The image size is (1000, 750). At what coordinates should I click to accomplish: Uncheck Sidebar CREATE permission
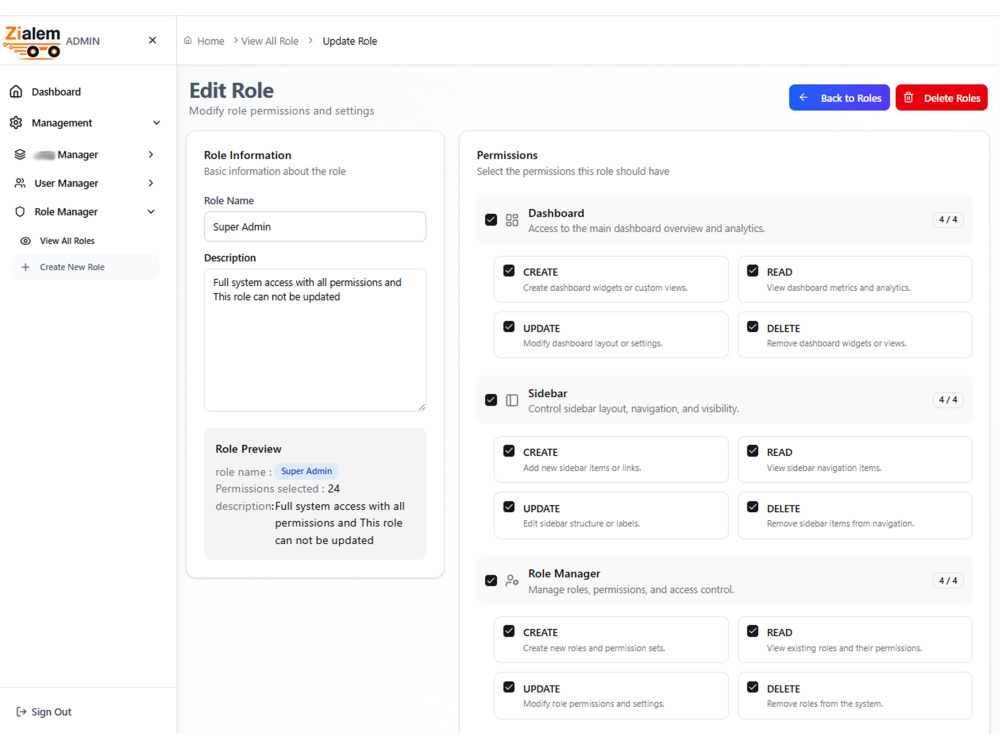pos(508,451)
